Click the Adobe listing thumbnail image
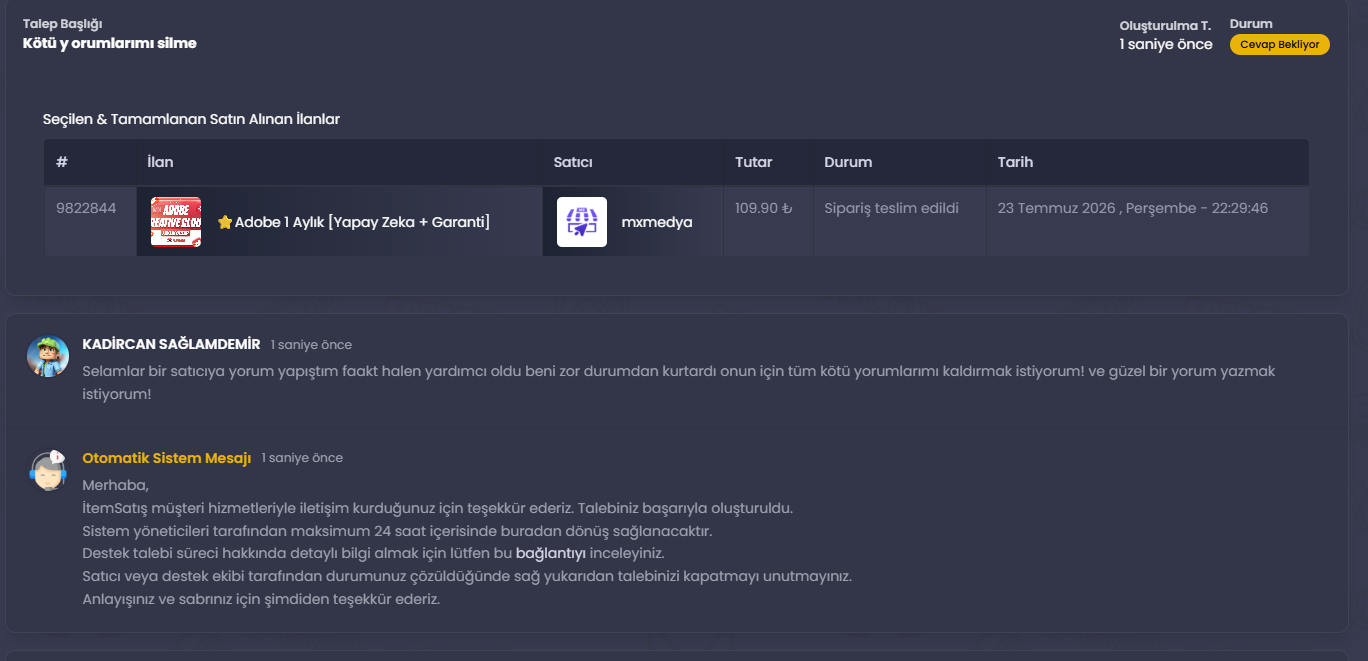1368x661 pixels. [176, 222]
